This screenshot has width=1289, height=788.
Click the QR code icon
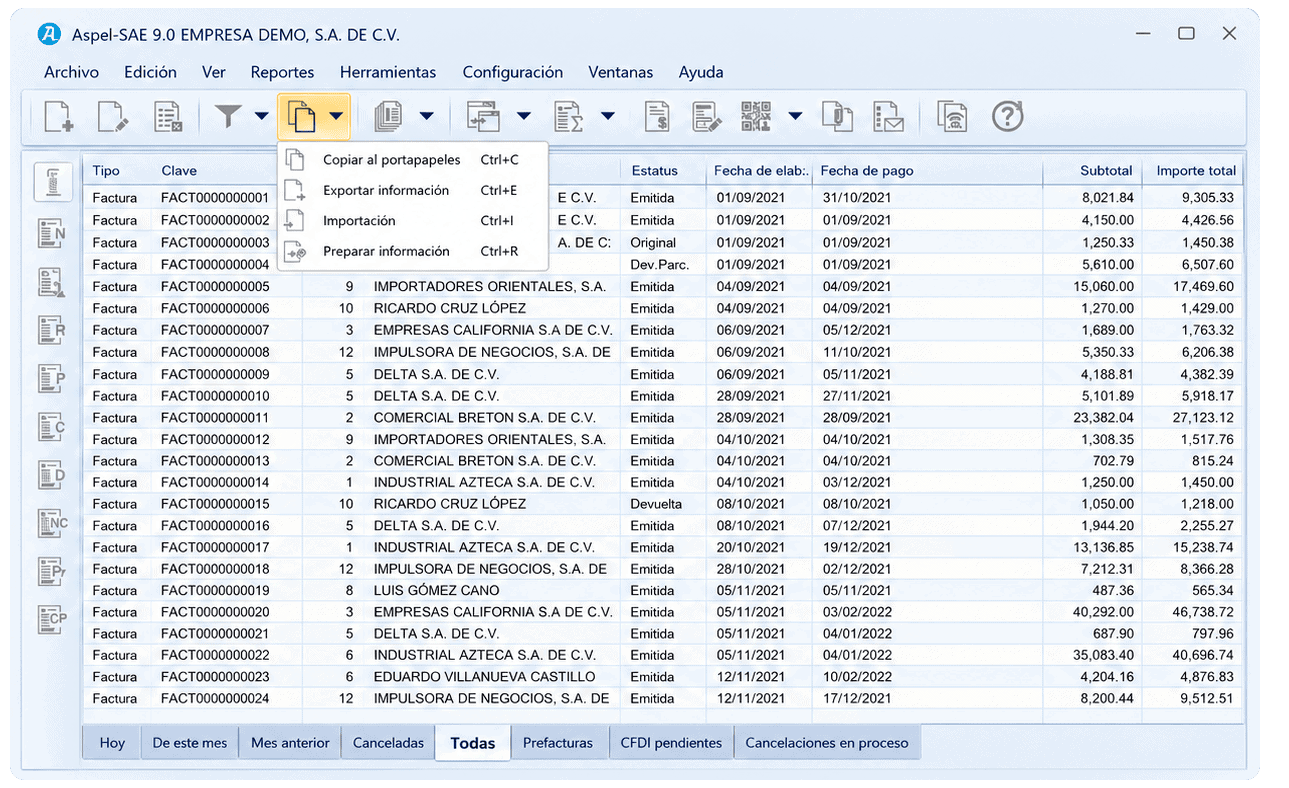point(757,116)
